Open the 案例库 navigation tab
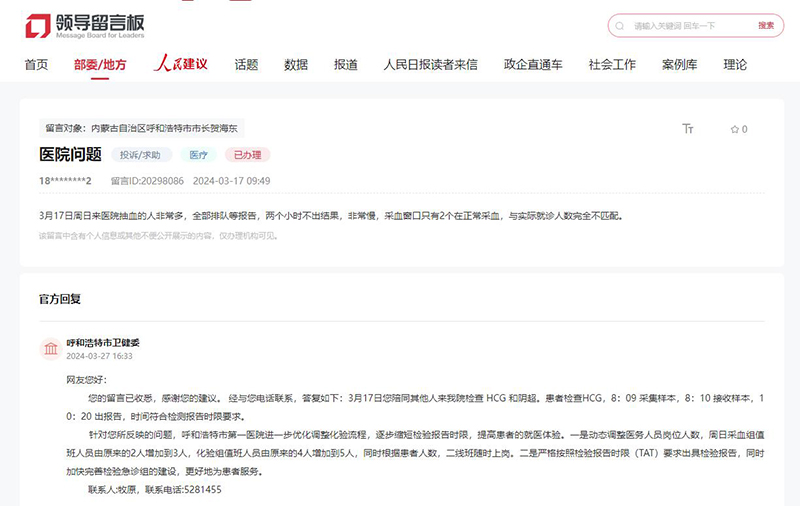 [680, 65]
